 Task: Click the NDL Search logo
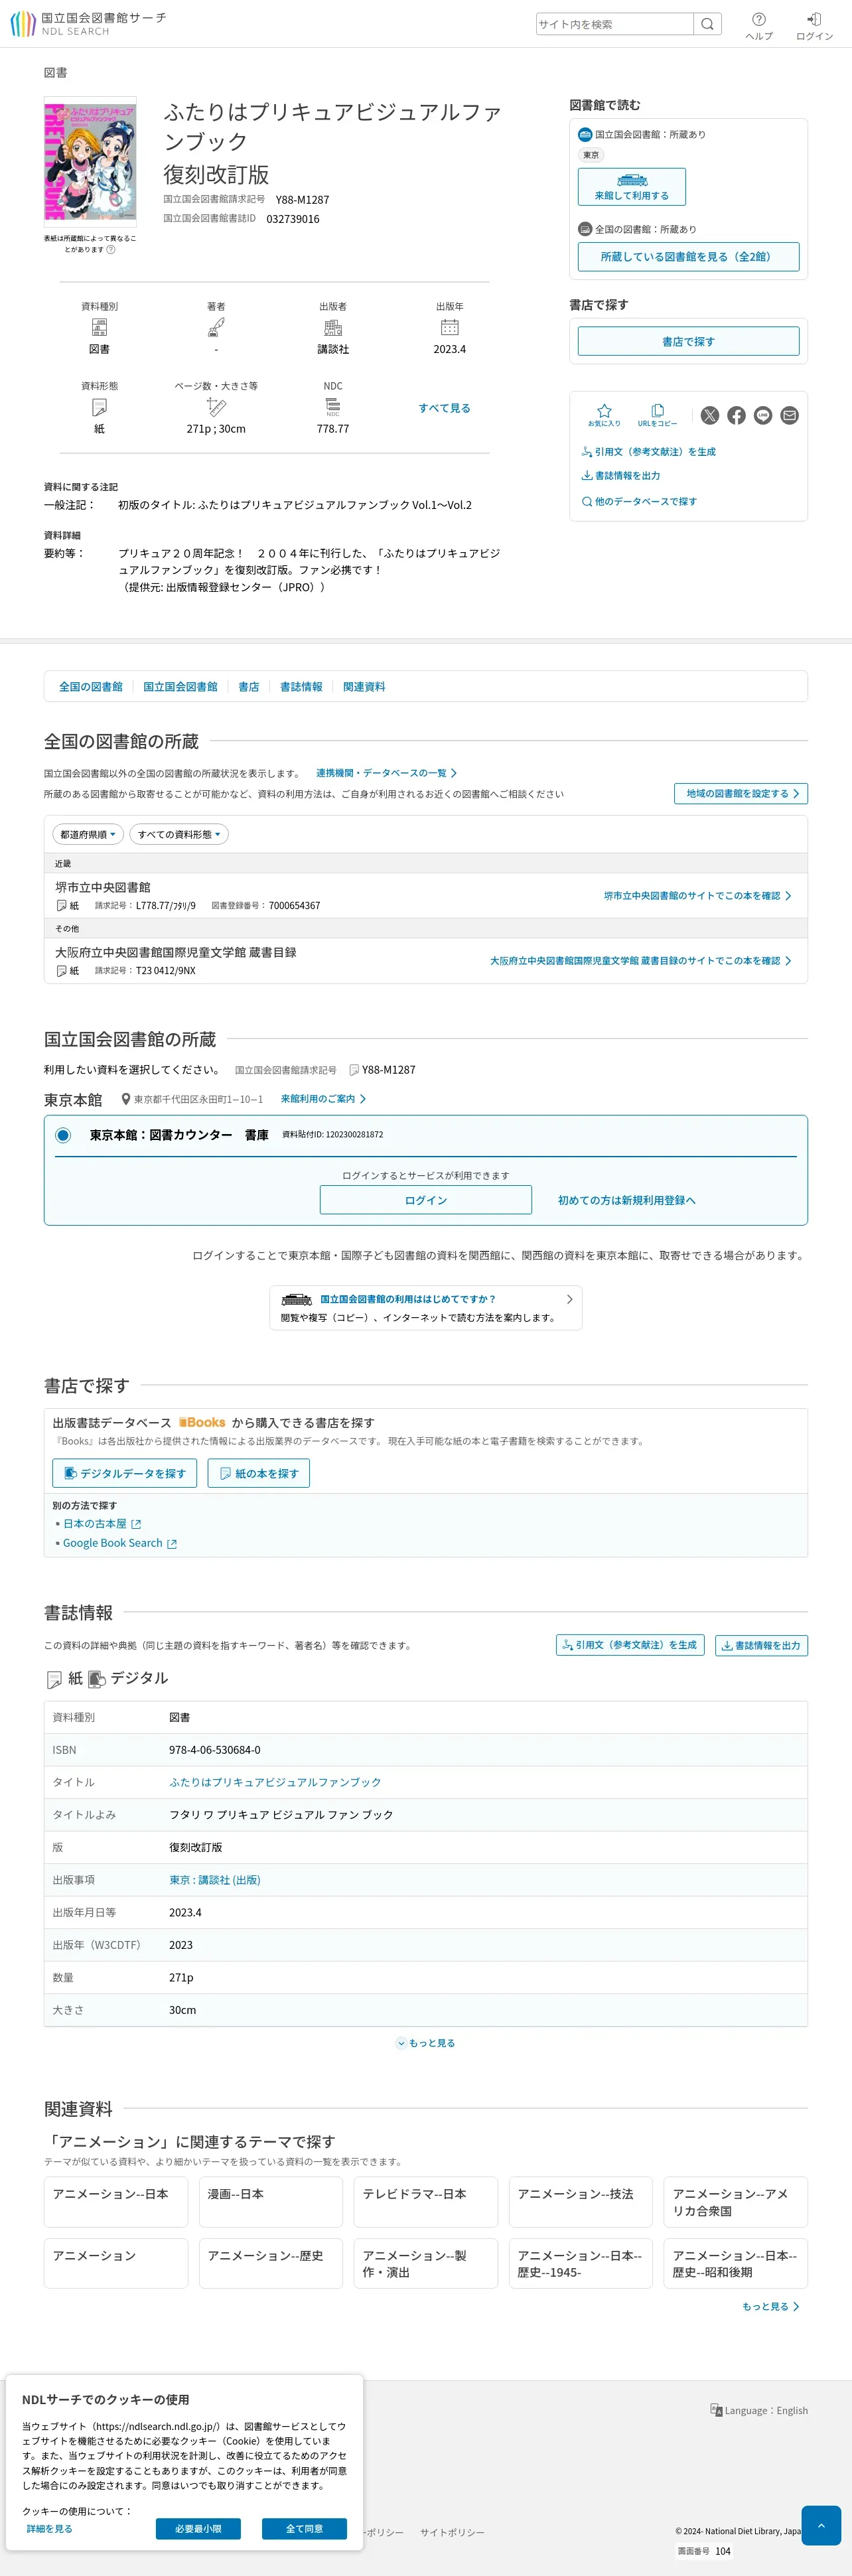tap(88, 24)
